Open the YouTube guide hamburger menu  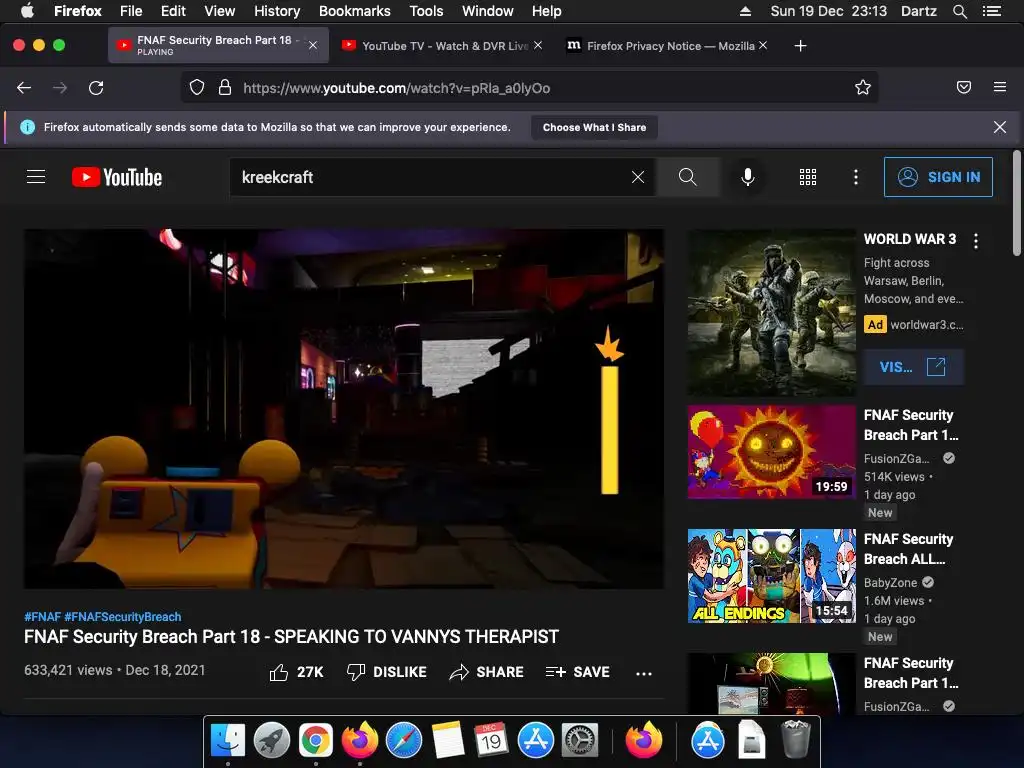(x=36, y=177)
